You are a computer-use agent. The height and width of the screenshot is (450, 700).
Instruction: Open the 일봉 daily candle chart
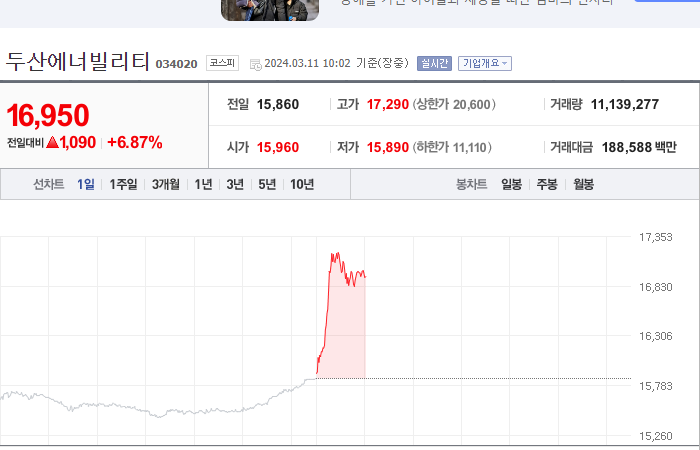pyautogui.click(x=511, y=184)
